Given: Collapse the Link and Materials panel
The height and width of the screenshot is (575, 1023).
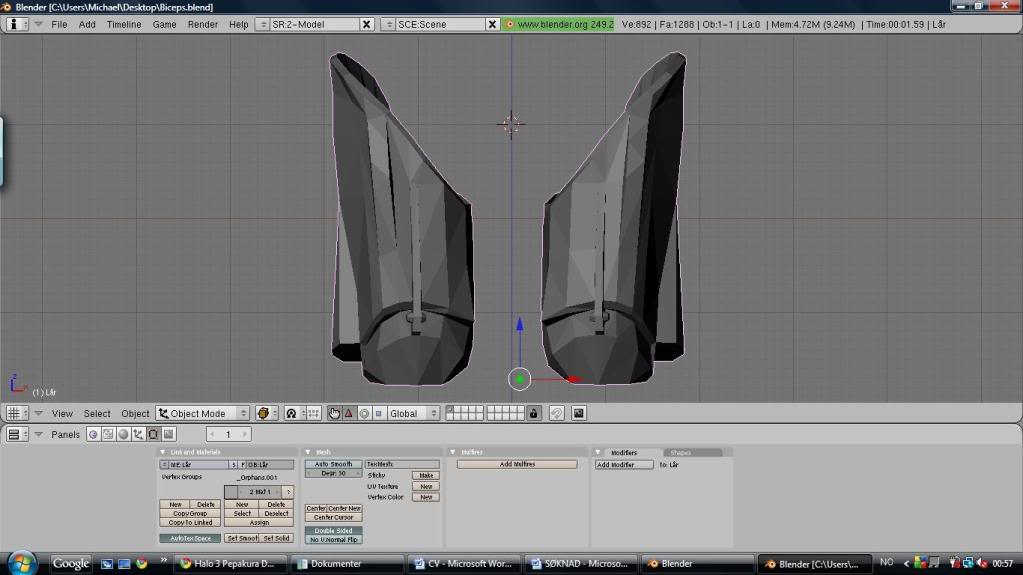Looking at the screenshot, I should pyautogui.click(x=163, y=452).
